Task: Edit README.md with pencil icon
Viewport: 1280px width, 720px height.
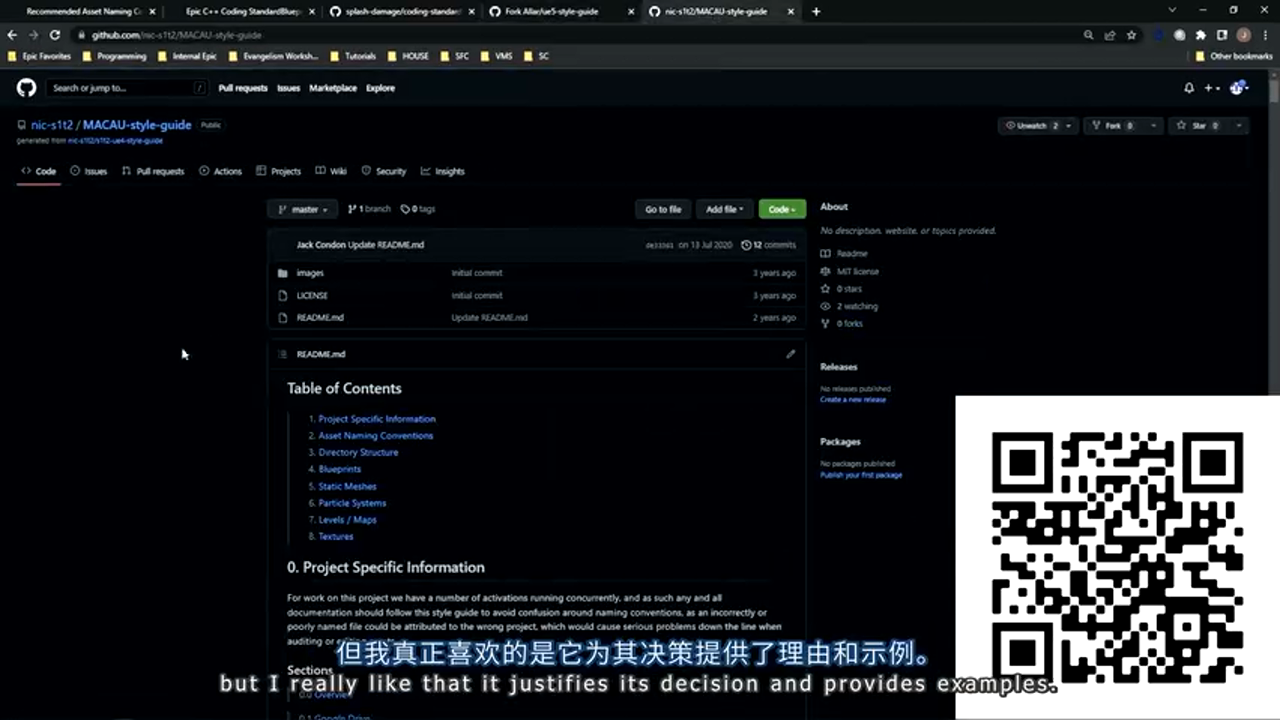Action: click(x=790, y=354)
